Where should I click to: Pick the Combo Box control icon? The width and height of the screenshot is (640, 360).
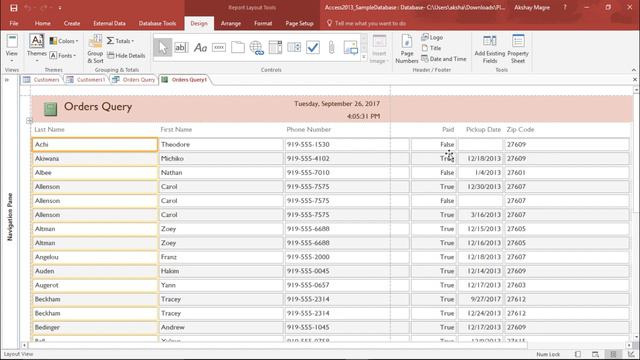(x=294, y=47)
